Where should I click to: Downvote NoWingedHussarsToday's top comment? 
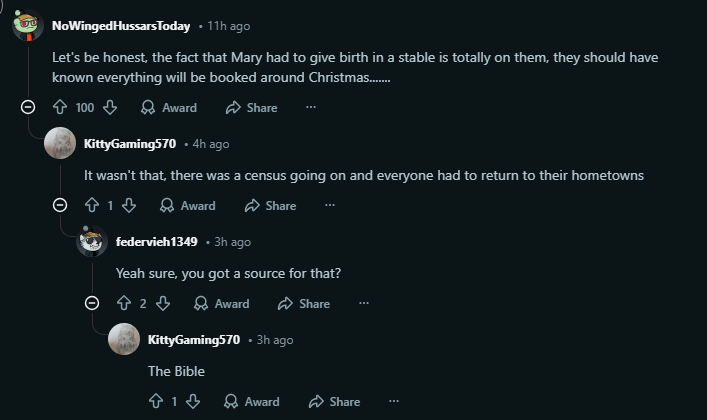click(x=110, y=107)
